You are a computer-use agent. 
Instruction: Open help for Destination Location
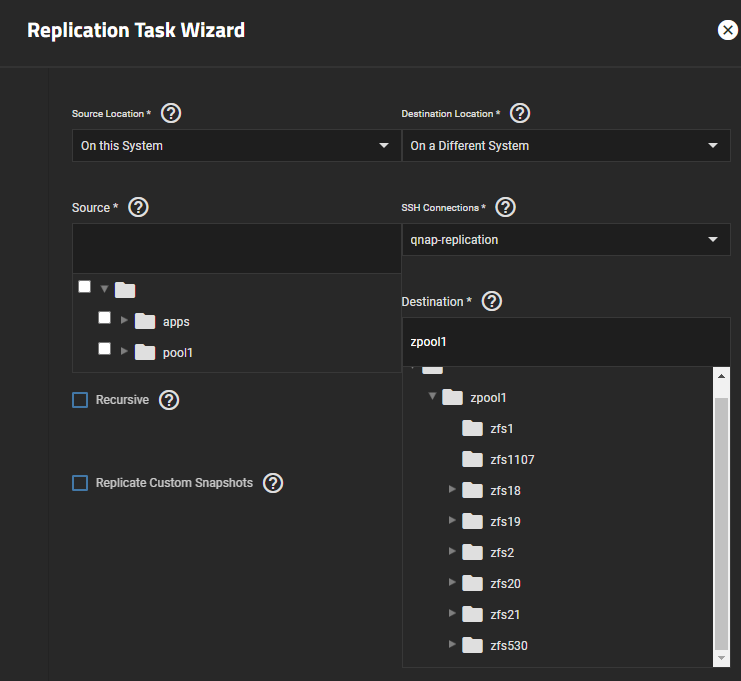point(520,113)
